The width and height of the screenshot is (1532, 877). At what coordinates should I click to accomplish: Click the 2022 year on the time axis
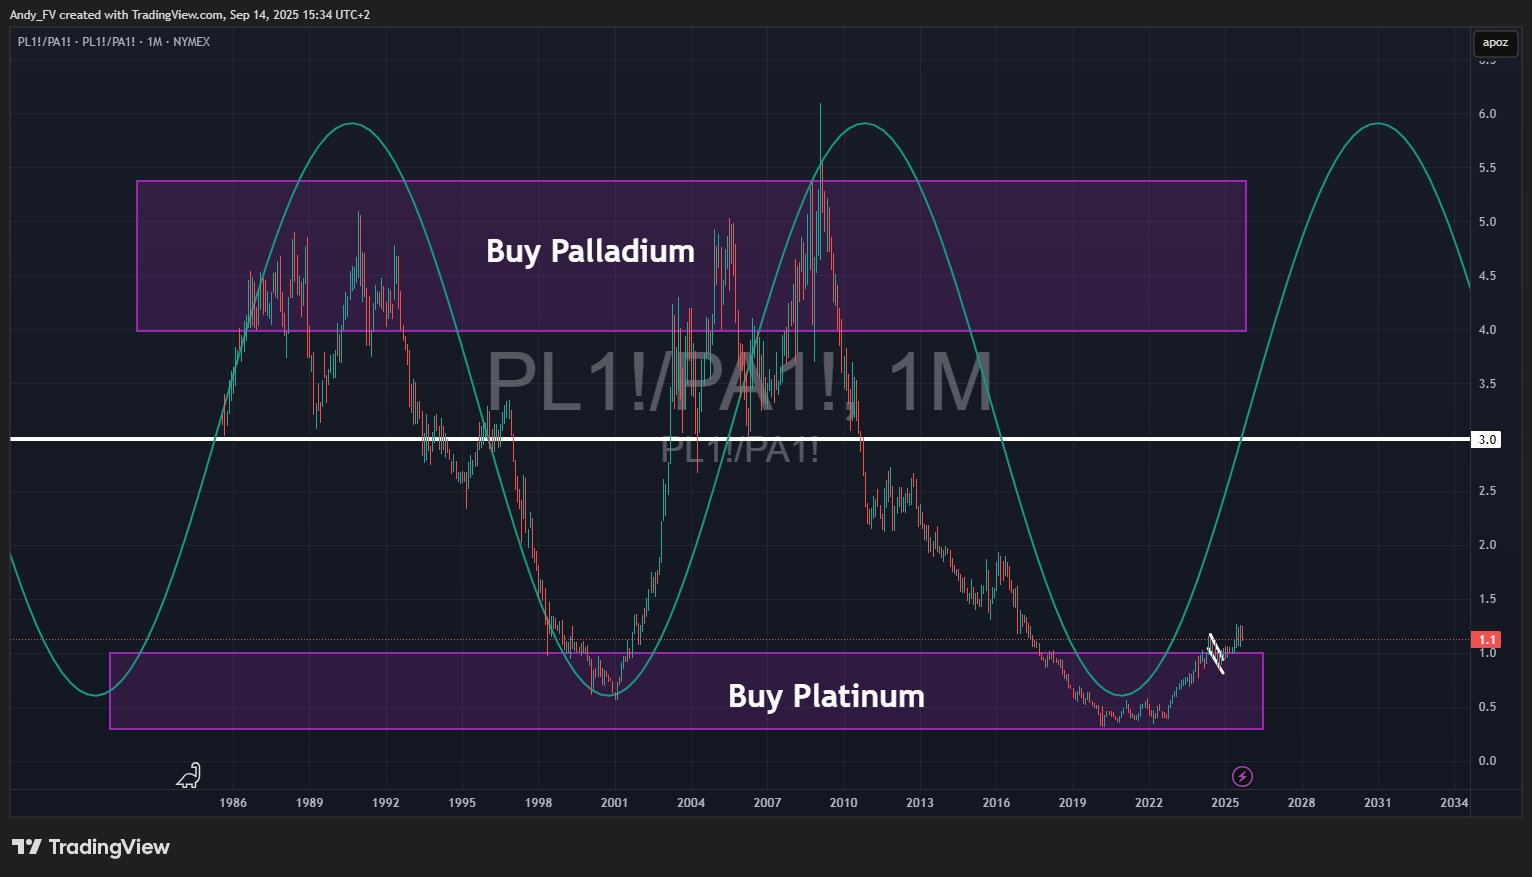1149,803
